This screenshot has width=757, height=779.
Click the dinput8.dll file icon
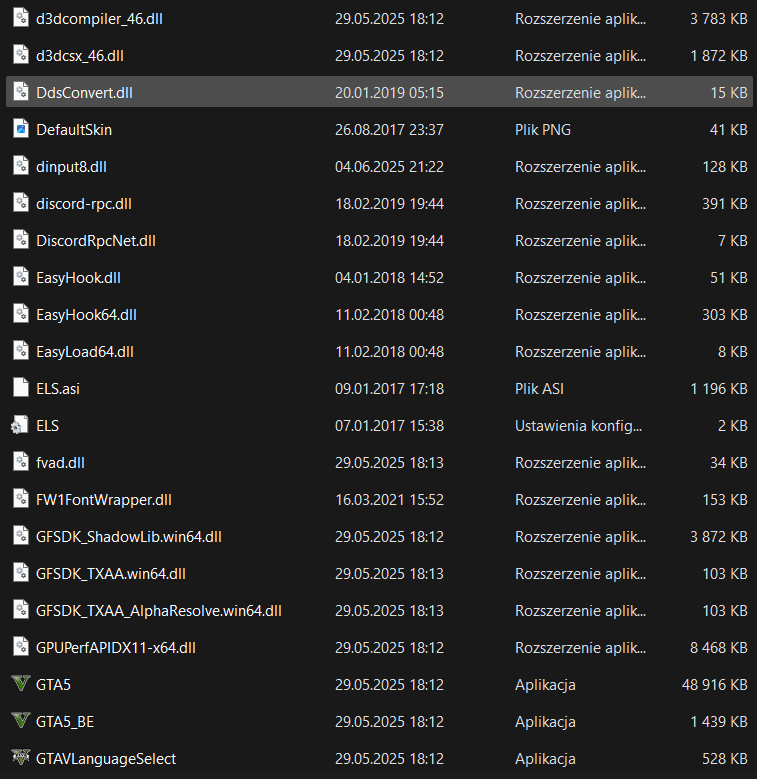(20, 166)
